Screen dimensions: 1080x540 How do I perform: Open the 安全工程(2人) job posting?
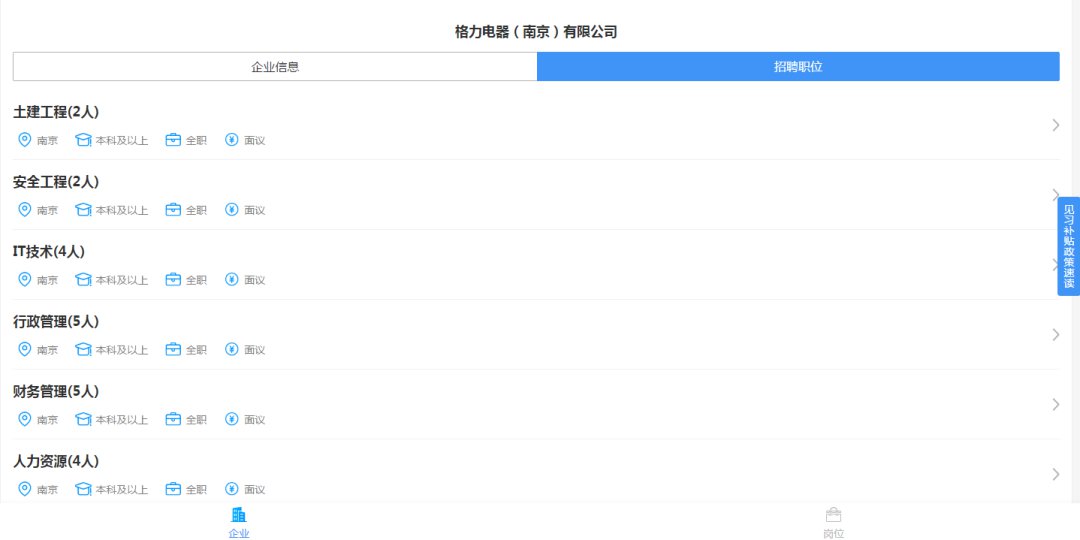pos(536,195)
